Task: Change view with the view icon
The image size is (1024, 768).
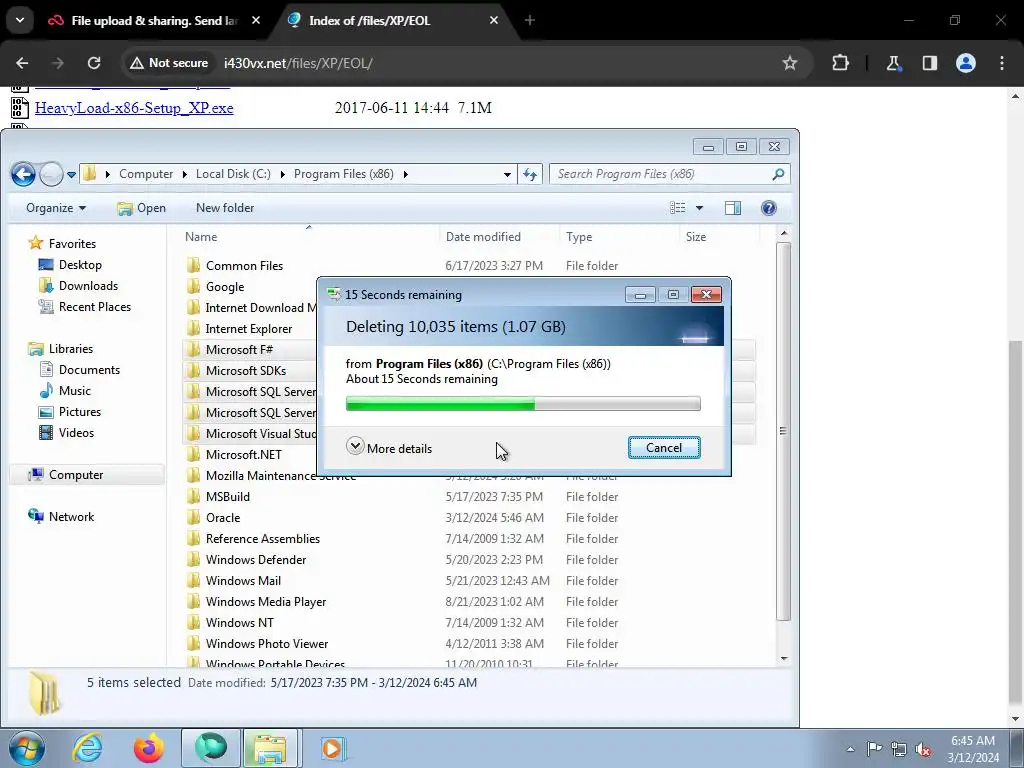Action: 678,208
